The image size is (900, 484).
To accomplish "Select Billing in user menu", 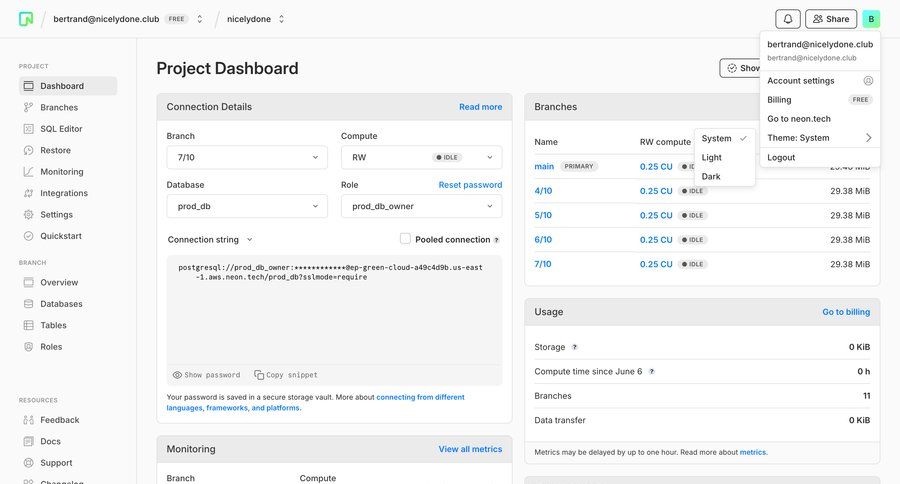I will click(820, 100).
